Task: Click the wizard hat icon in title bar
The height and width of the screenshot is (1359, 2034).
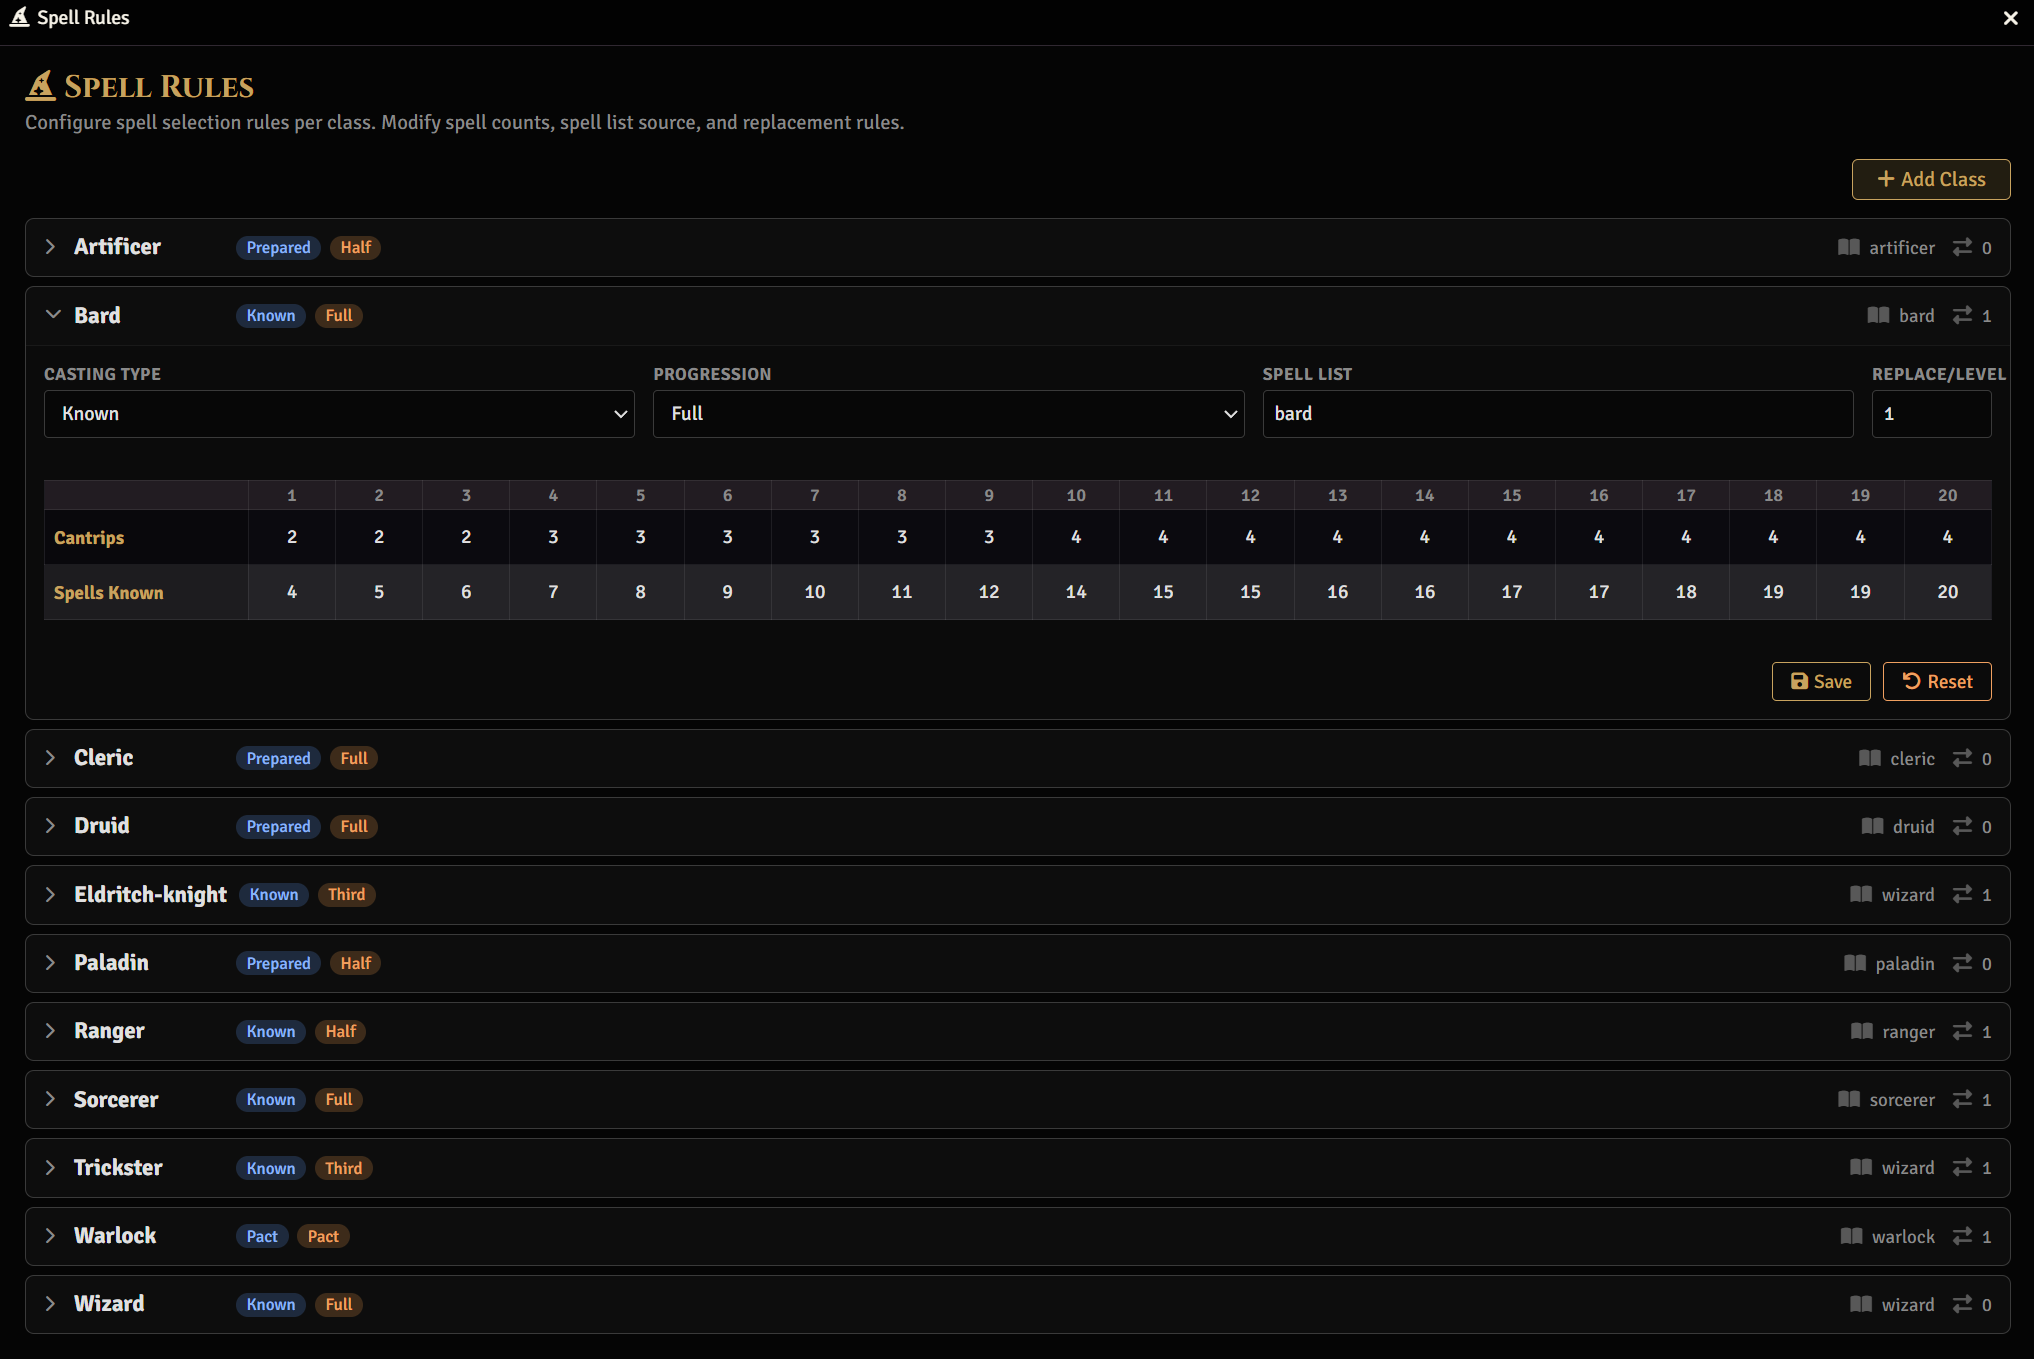Action: point(19,17)
